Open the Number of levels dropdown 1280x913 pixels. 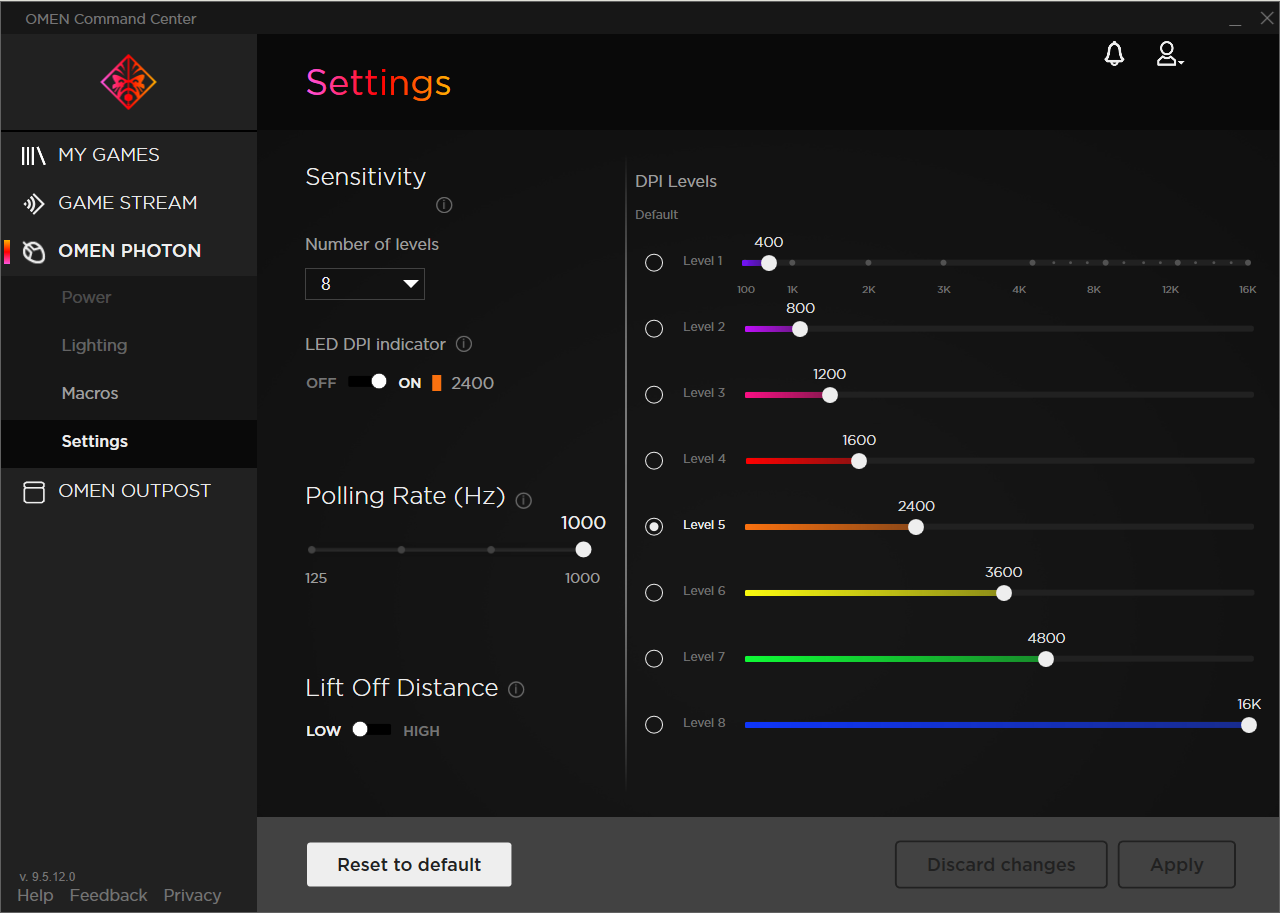coord(365,284)
